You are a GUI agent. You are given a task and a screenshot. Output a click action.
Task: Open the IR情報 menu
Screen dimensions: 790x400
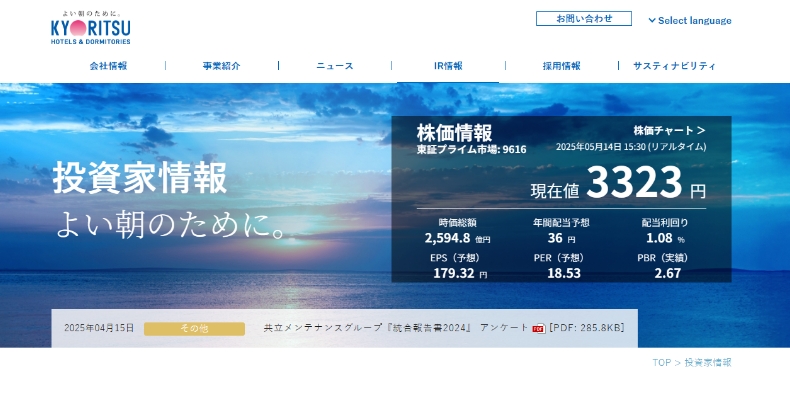coord(448,66)
